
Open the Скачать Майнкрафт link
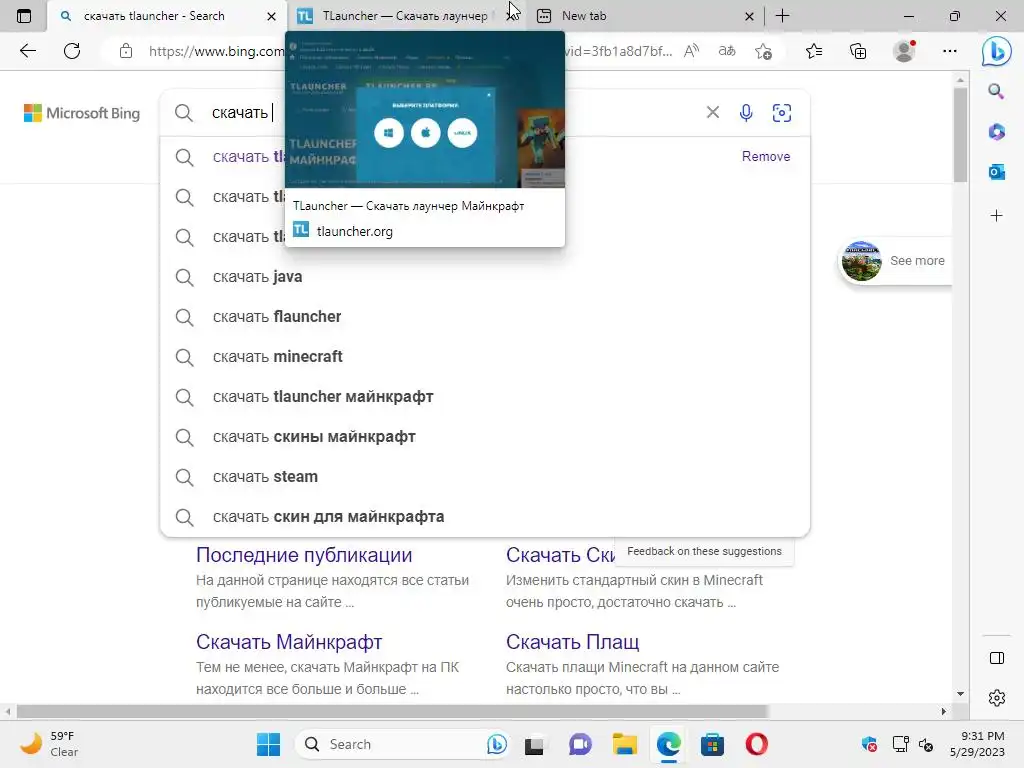pos(289,642)
